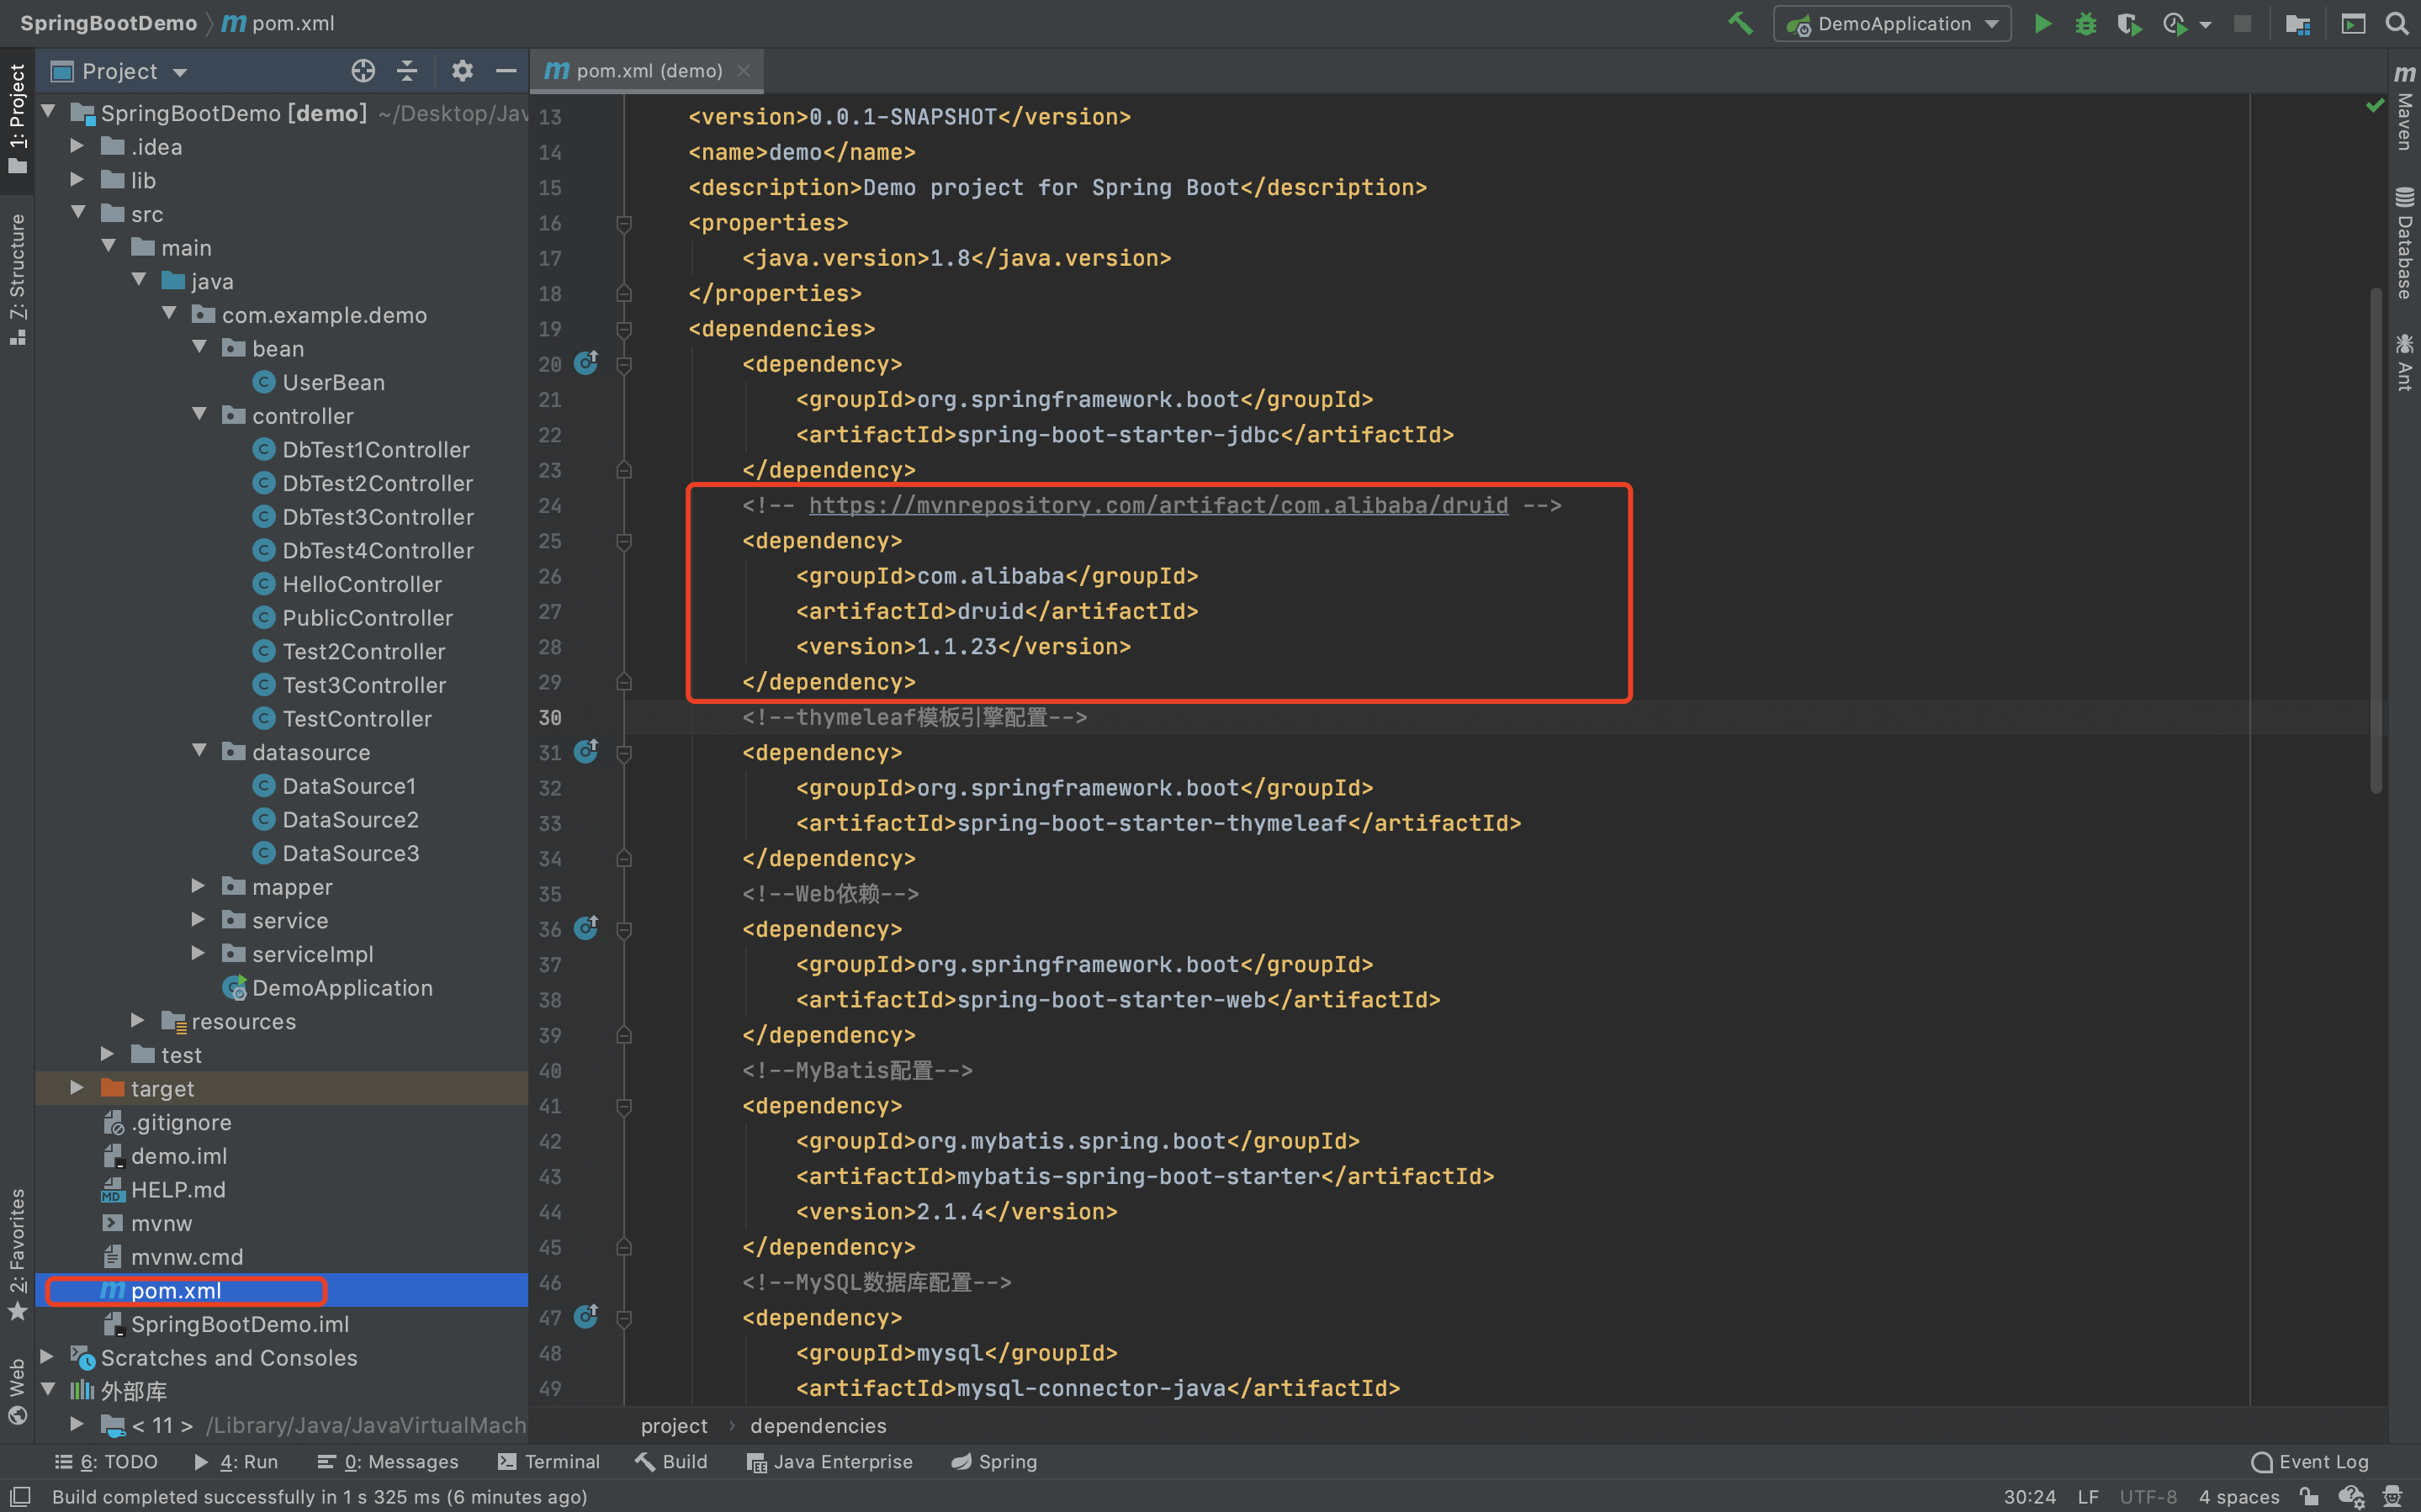The image size is (2421, 1512).
Task: Toggle the Database side panel
Action: (x=2404, y=245)
